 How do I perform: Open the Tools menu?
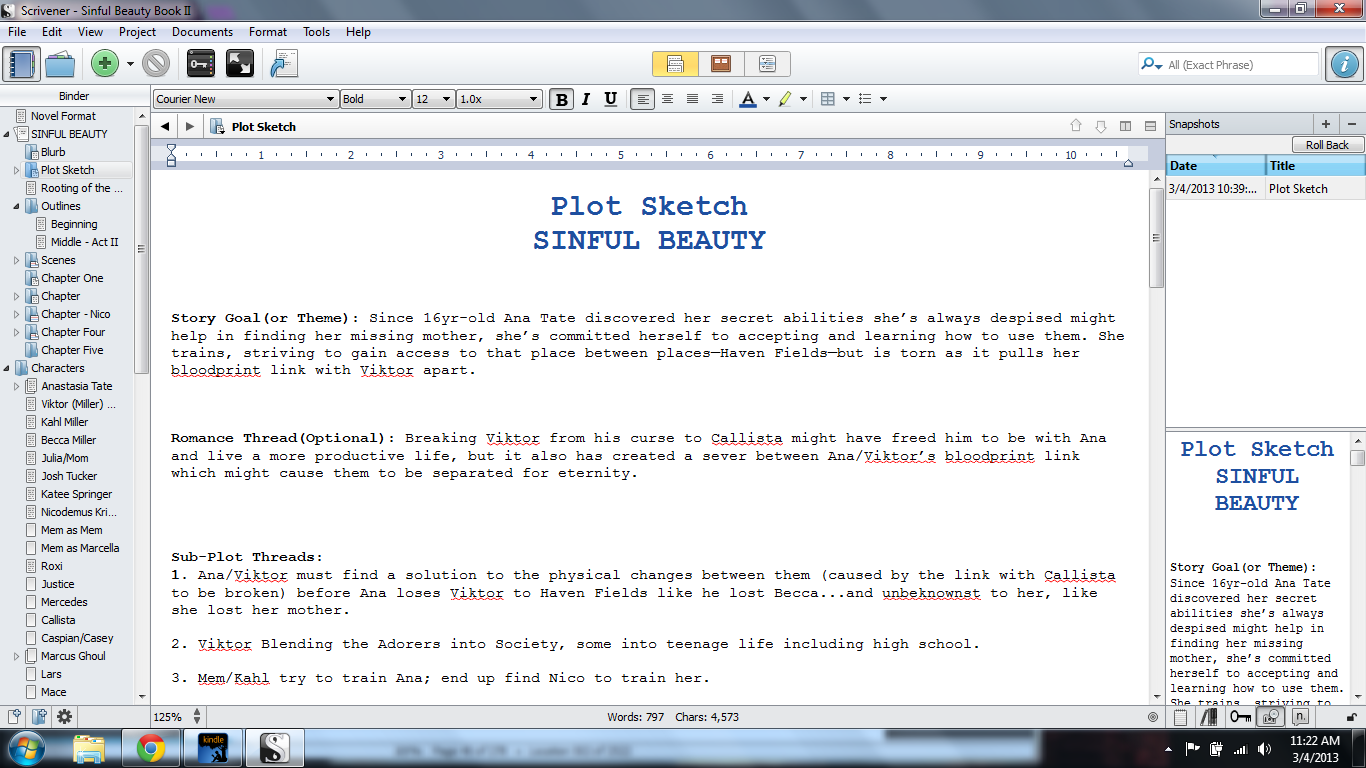pos(317,32)
